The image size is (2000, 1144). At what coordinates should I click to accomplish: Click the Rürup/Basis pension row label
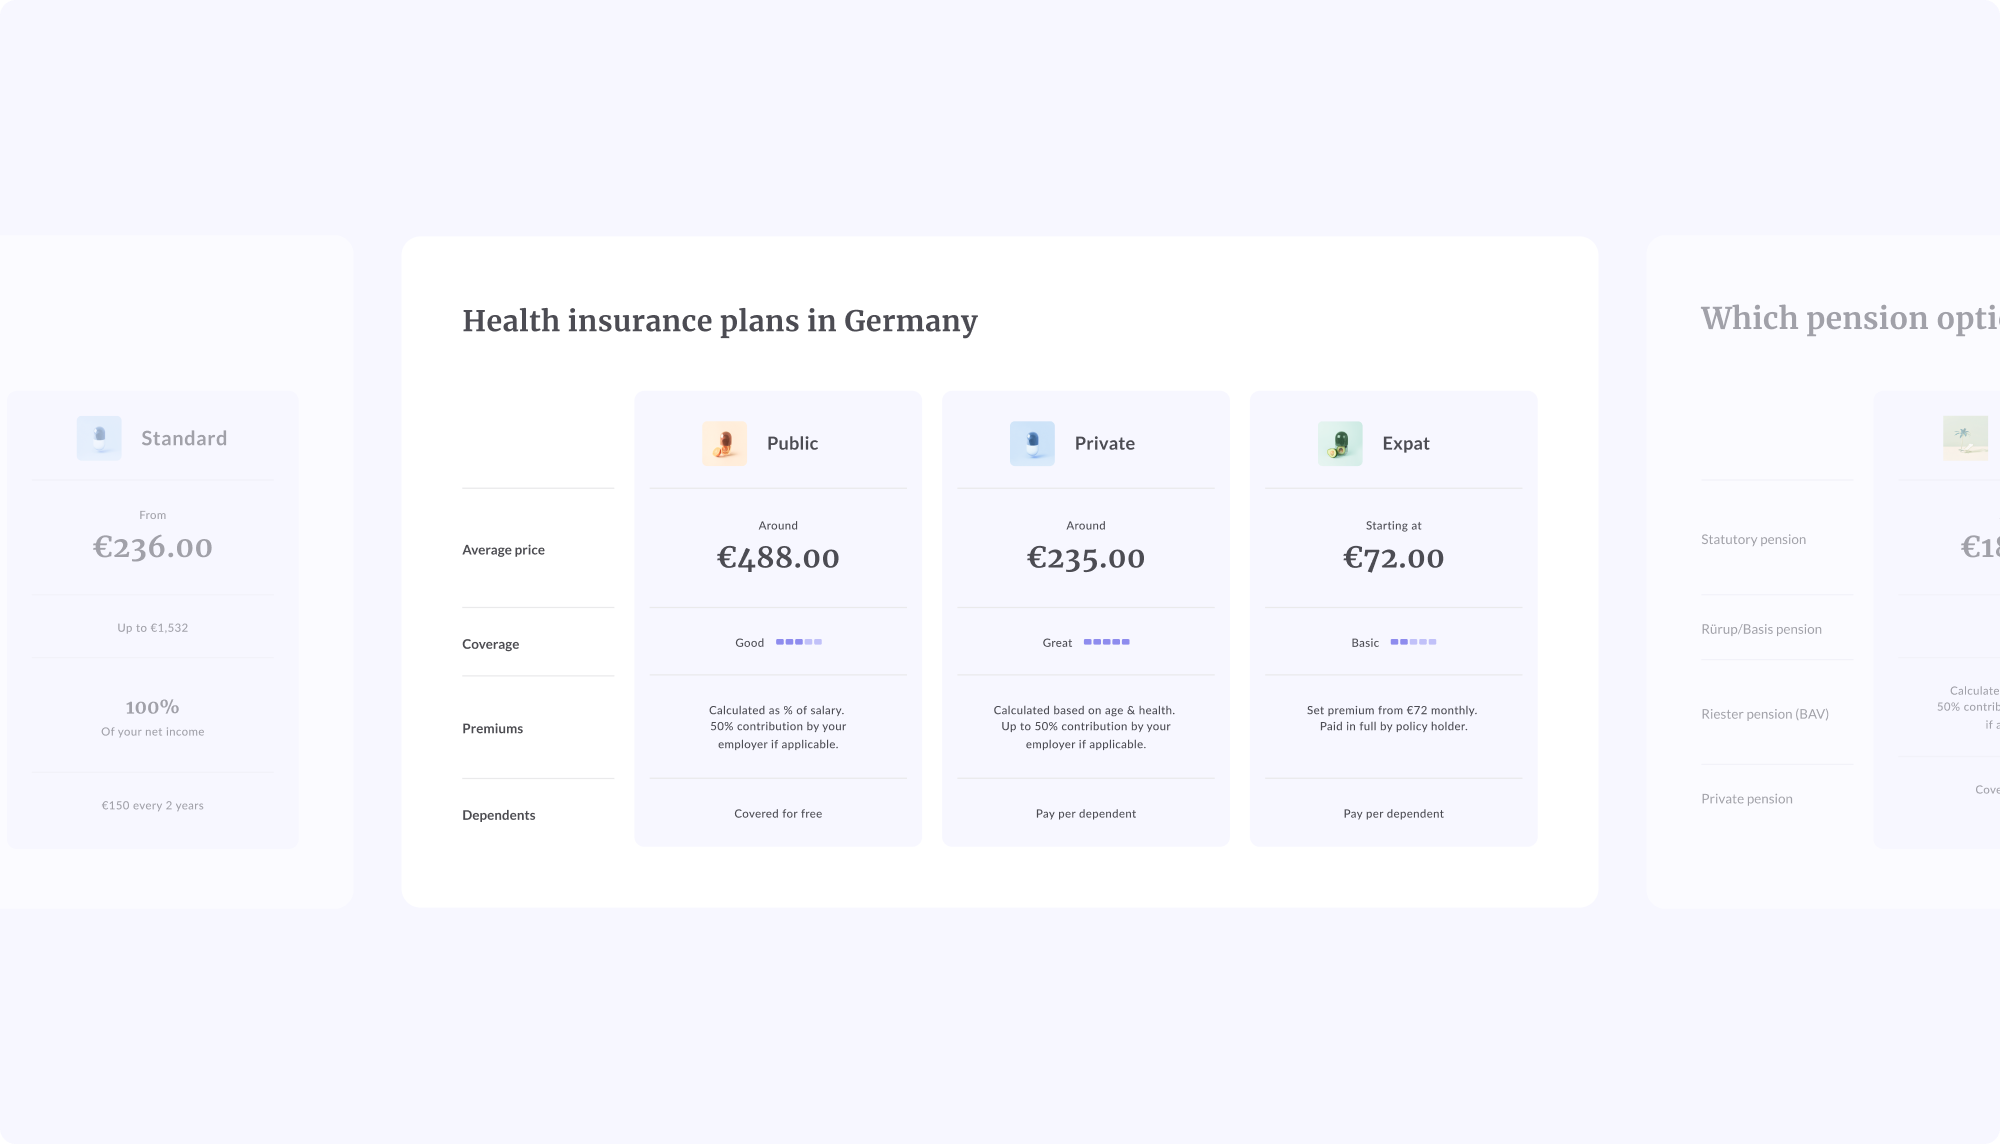(x=1761, y=630)
